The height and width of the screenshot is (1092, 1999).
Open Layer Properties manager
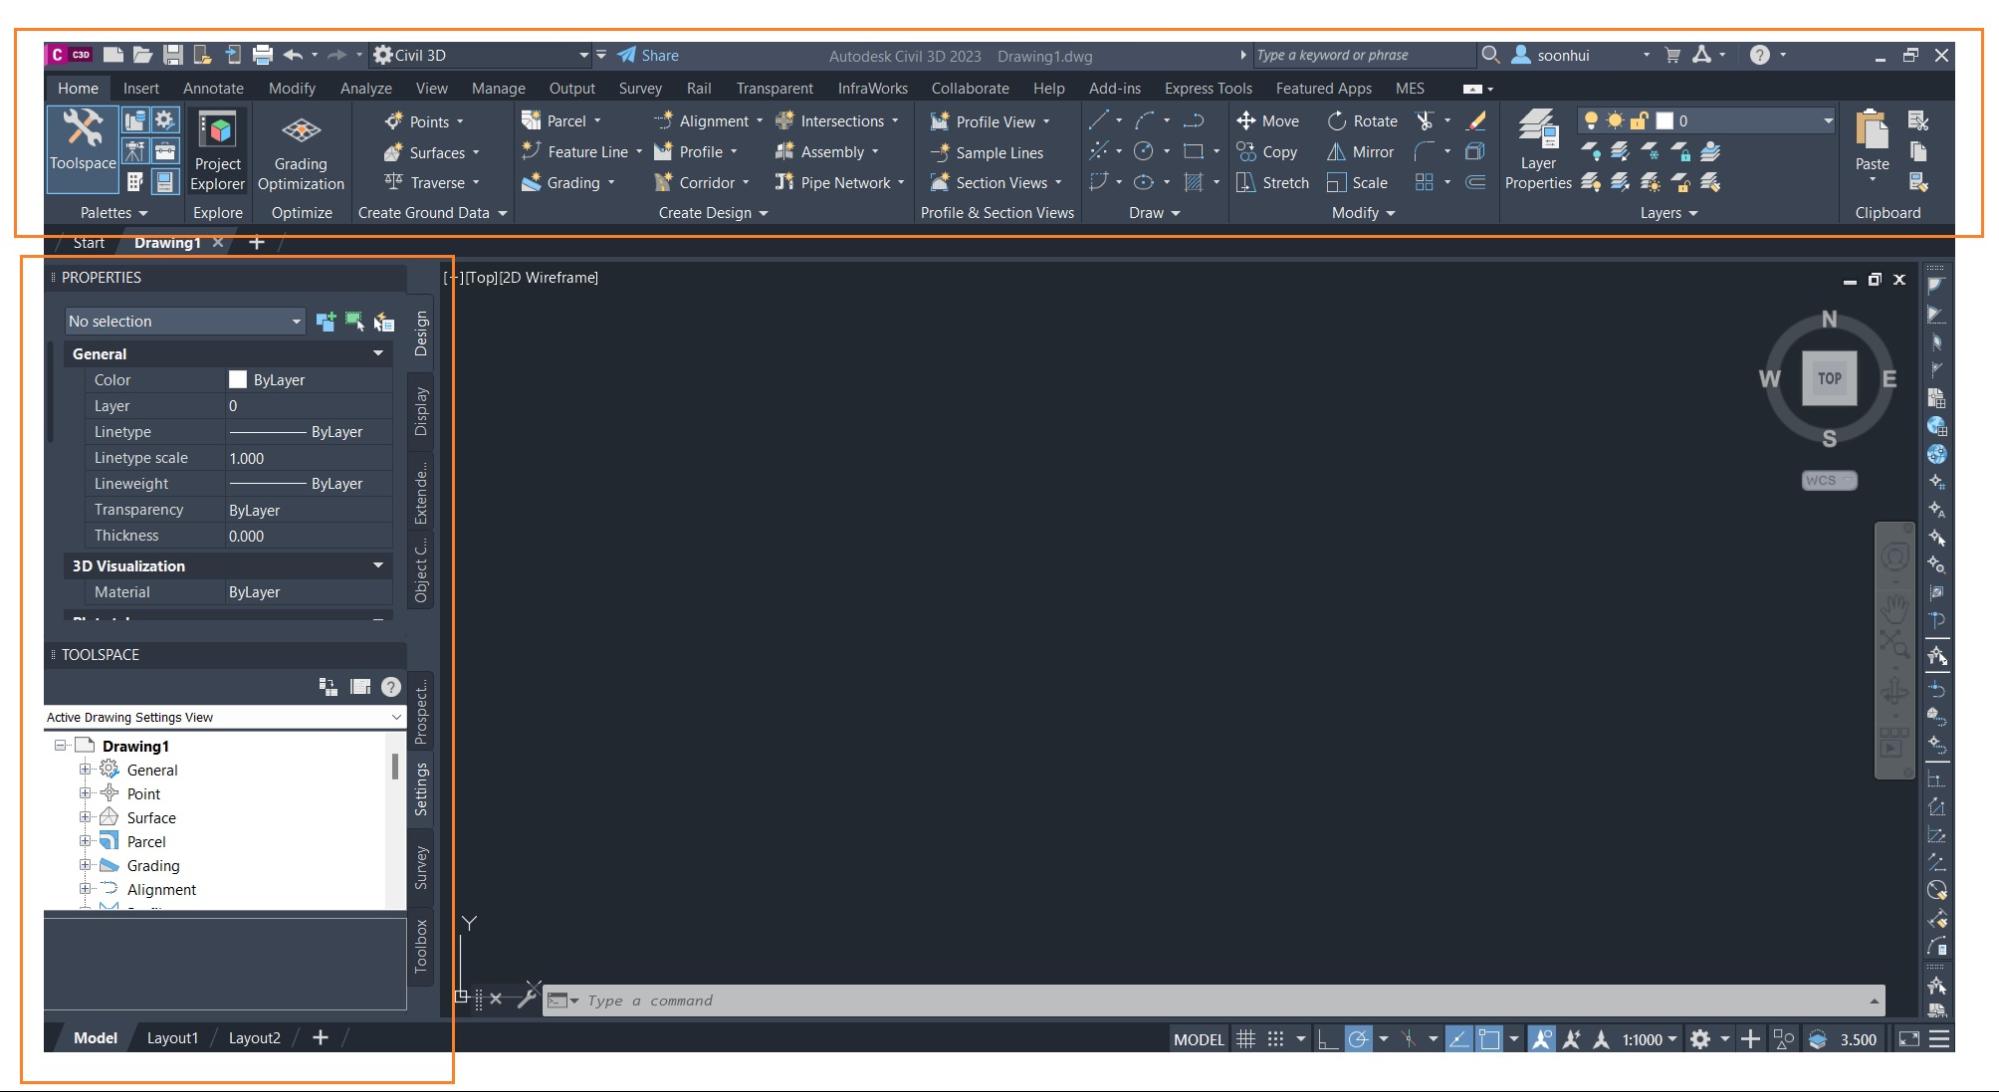click(1537, 151)
